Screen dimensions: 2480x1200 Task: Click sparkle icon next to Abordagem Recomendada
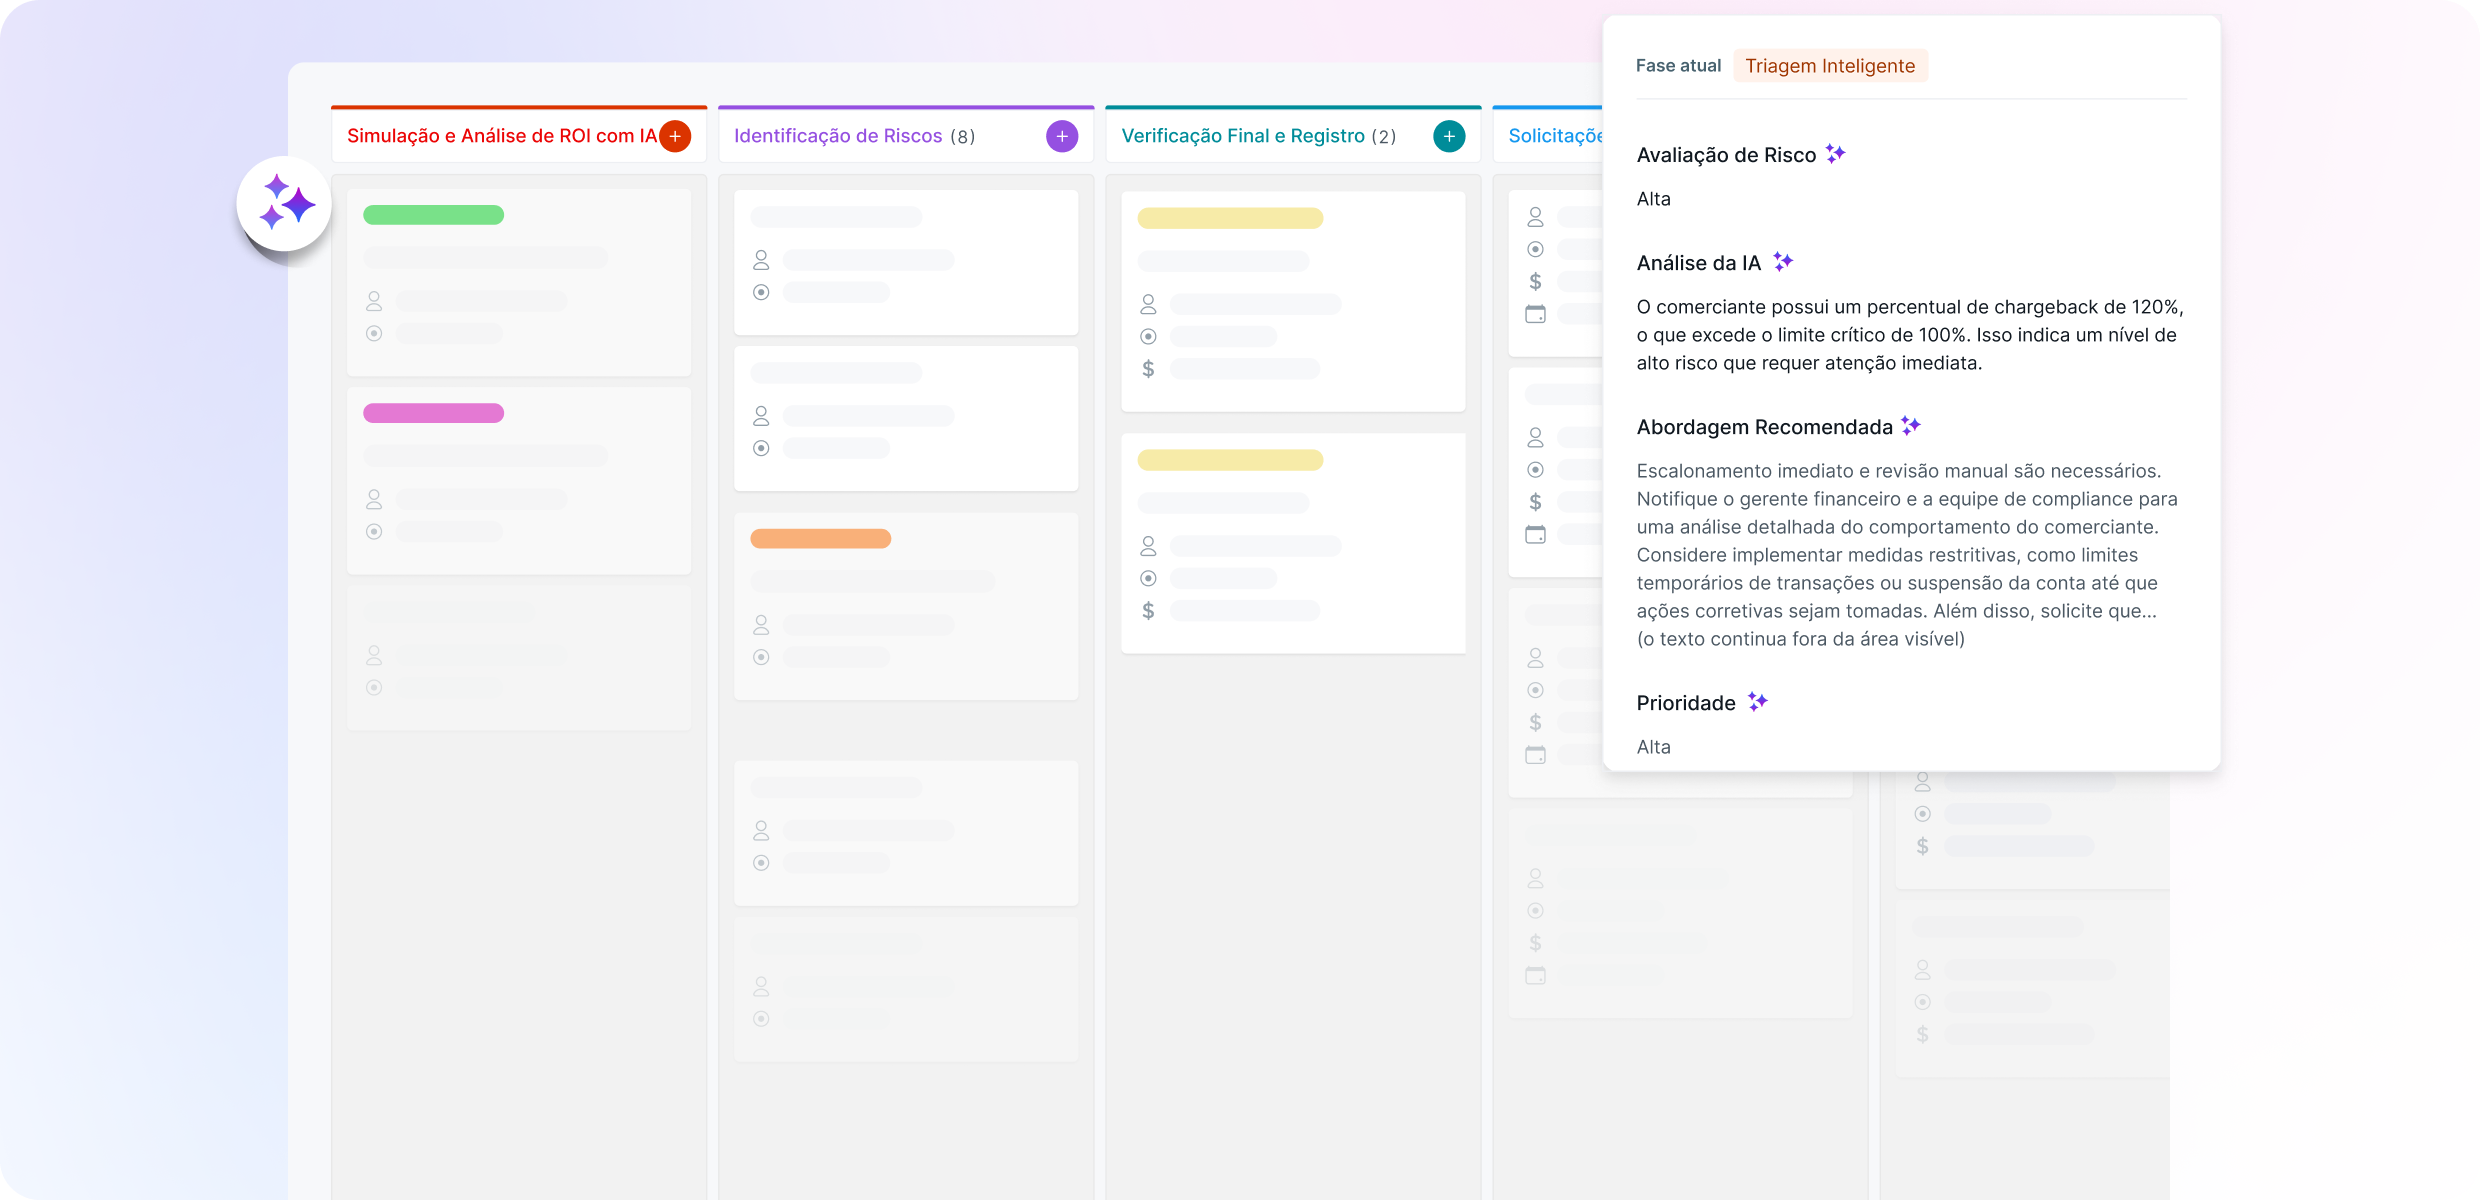[1911, 426]
